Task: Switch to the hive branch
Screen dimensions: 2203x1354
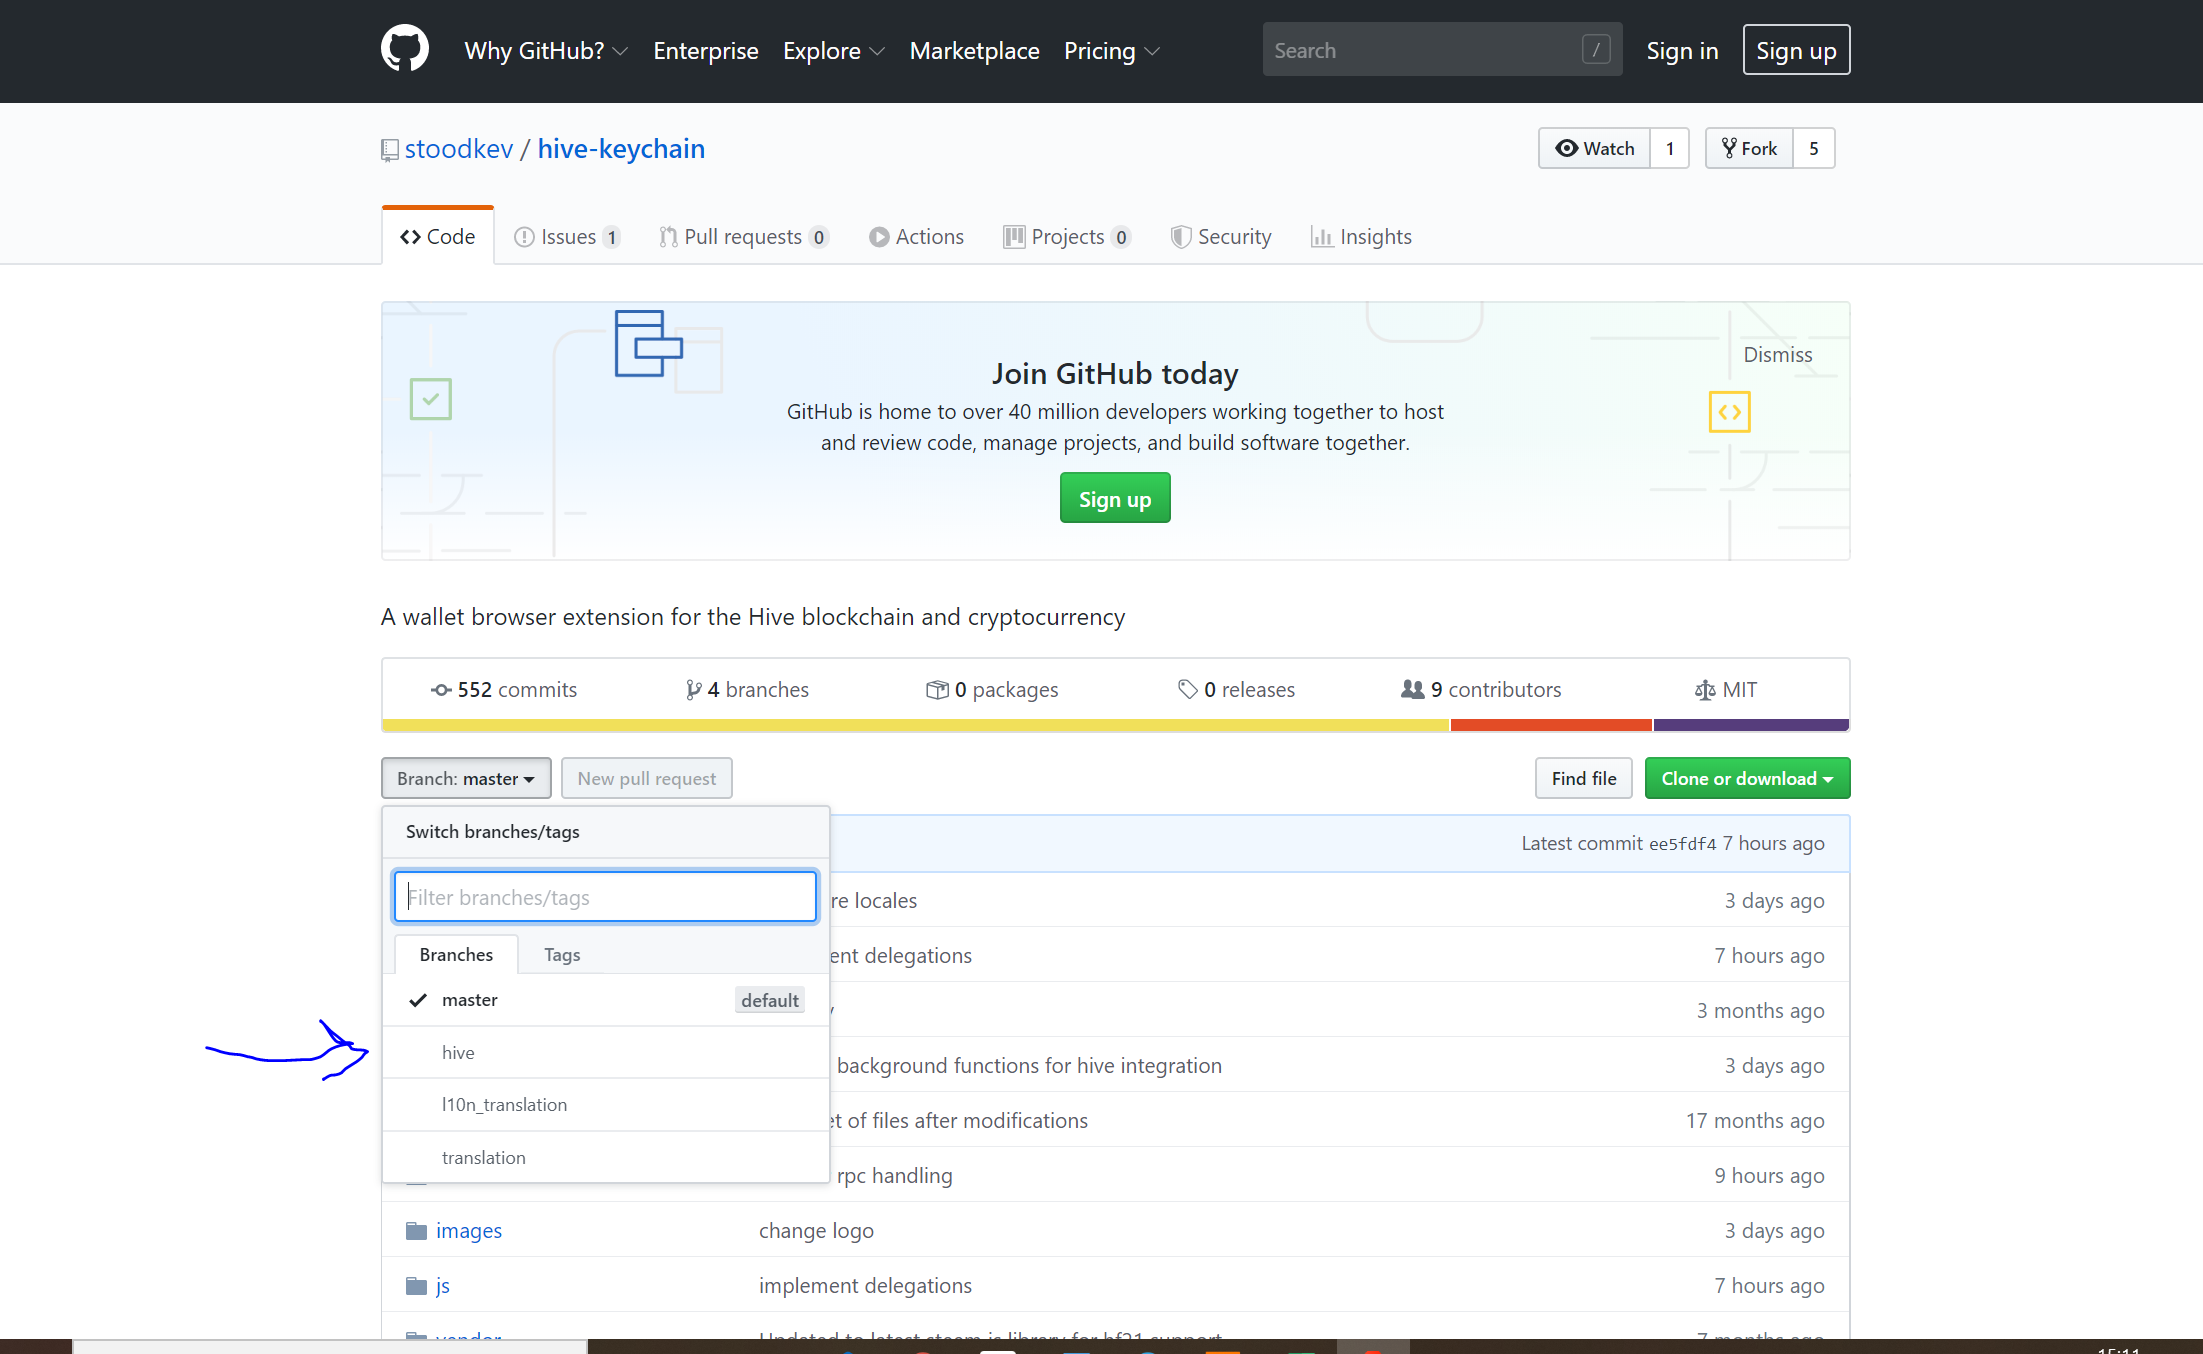Action: 459,1053
